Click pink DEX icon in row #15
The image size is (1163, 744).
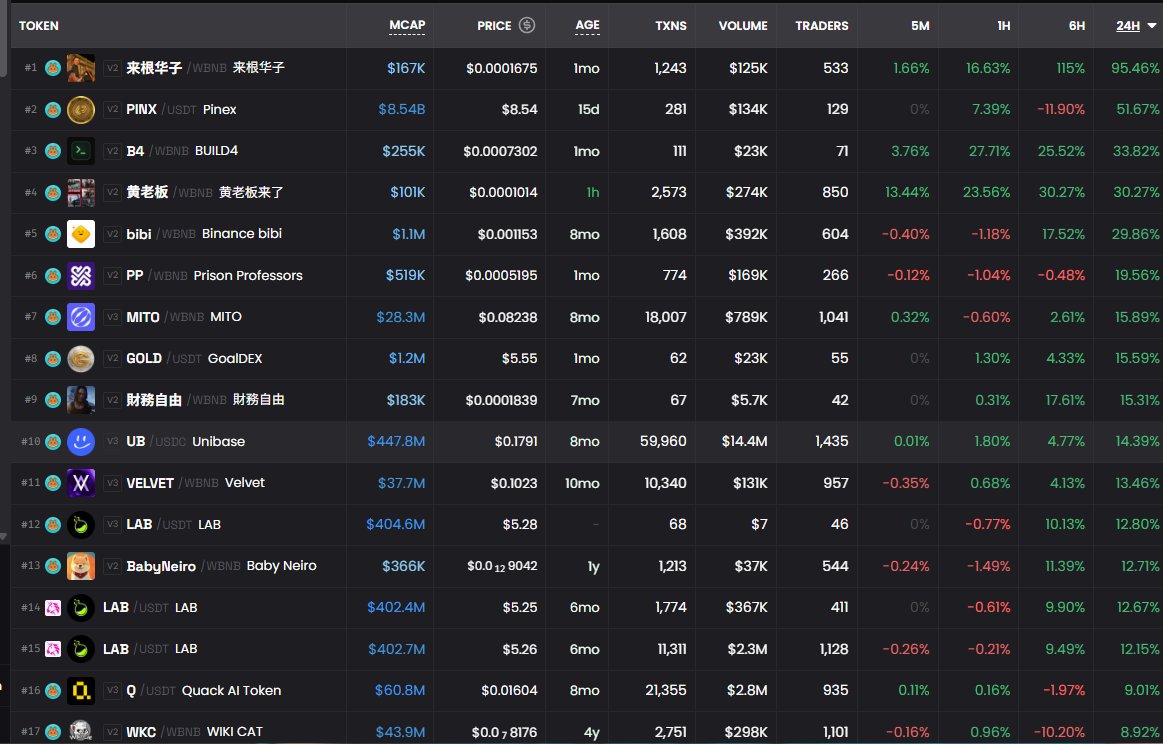(53, 650)
